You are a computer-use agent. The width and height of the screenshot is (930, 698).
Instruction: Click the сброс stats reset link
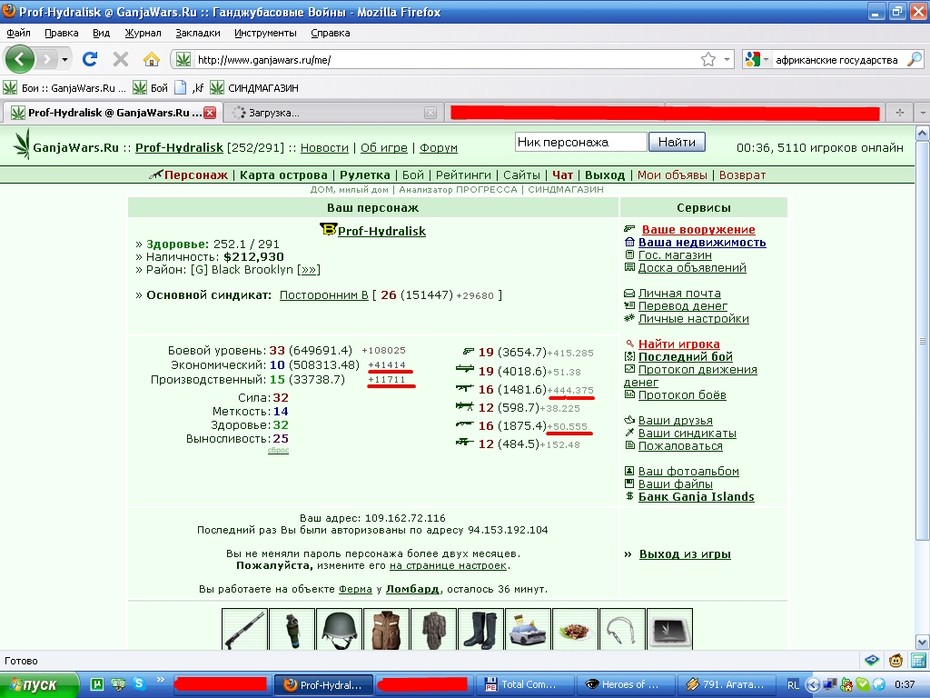pyautogui.click(x=278, y=450)
